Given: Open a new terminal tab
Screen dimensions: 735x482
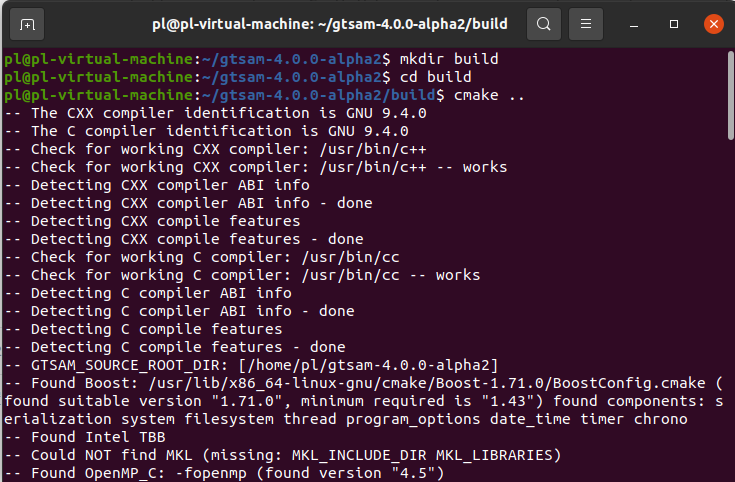Looking at the screenshot, I should [x=27, y=23].
